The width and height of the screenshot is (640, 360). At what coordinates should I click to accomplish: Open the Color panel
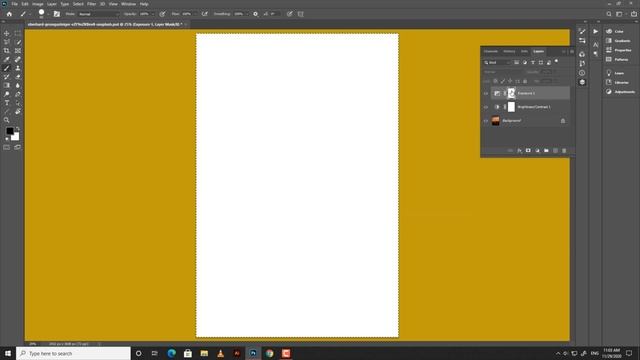[x=615, y=31]
